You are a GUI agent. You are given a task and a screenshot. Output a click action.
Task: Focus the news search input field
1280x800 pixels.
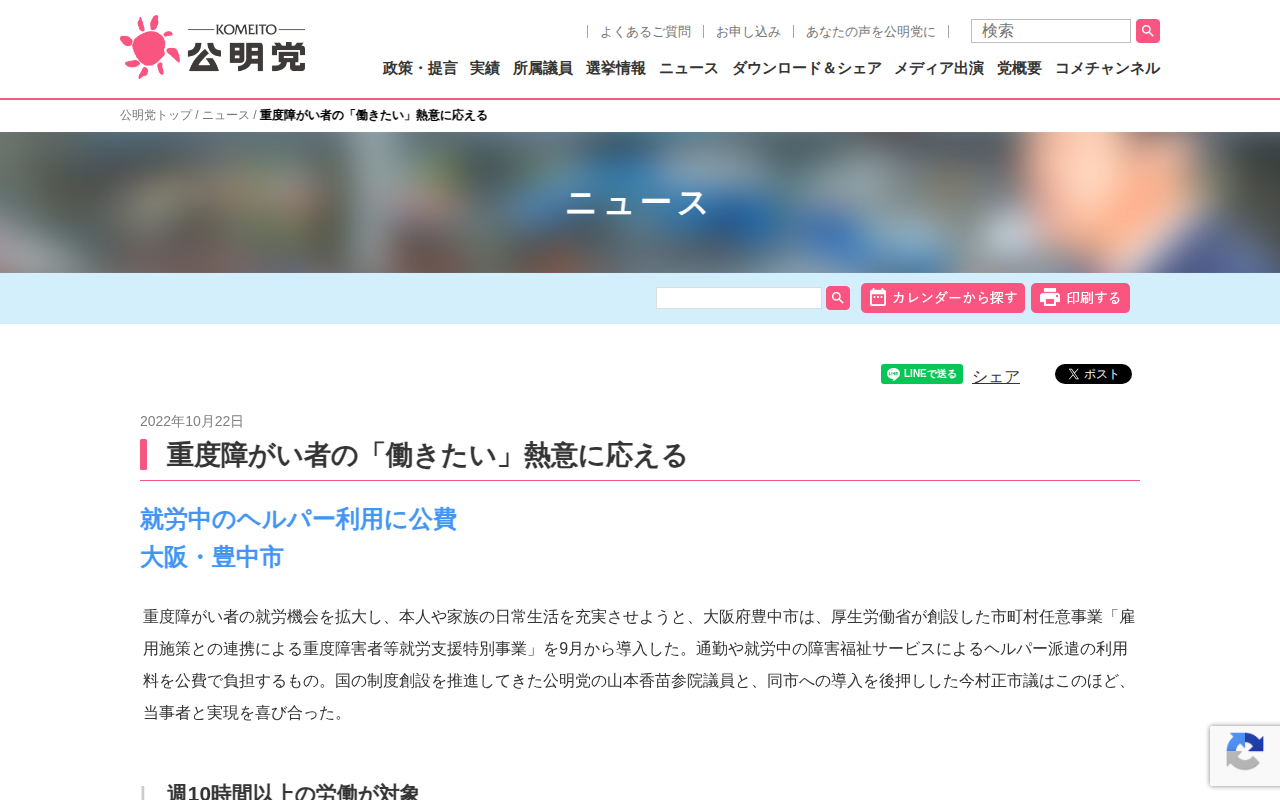(739, 298)
